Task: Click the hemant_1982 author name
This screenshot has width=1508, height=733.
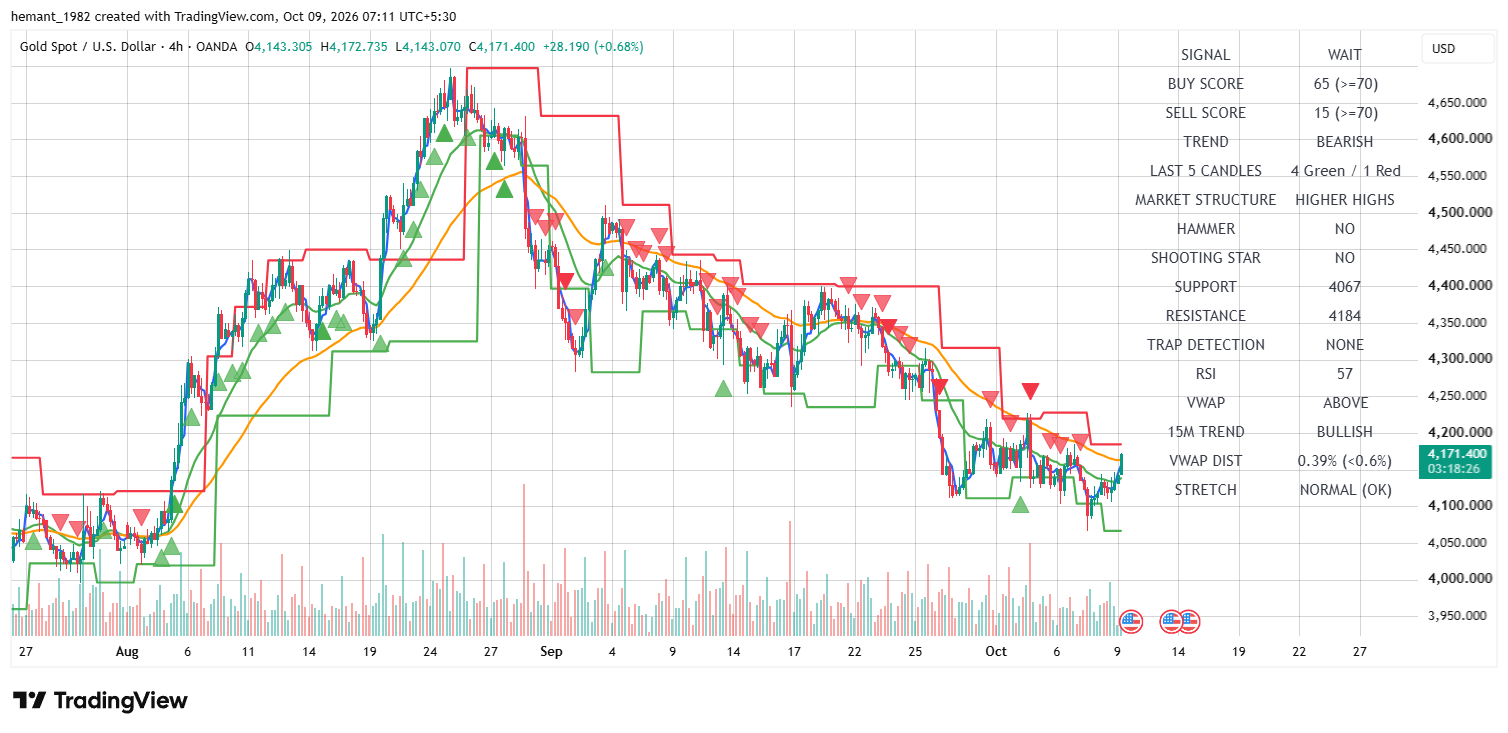Action: [x=53, y=17]
